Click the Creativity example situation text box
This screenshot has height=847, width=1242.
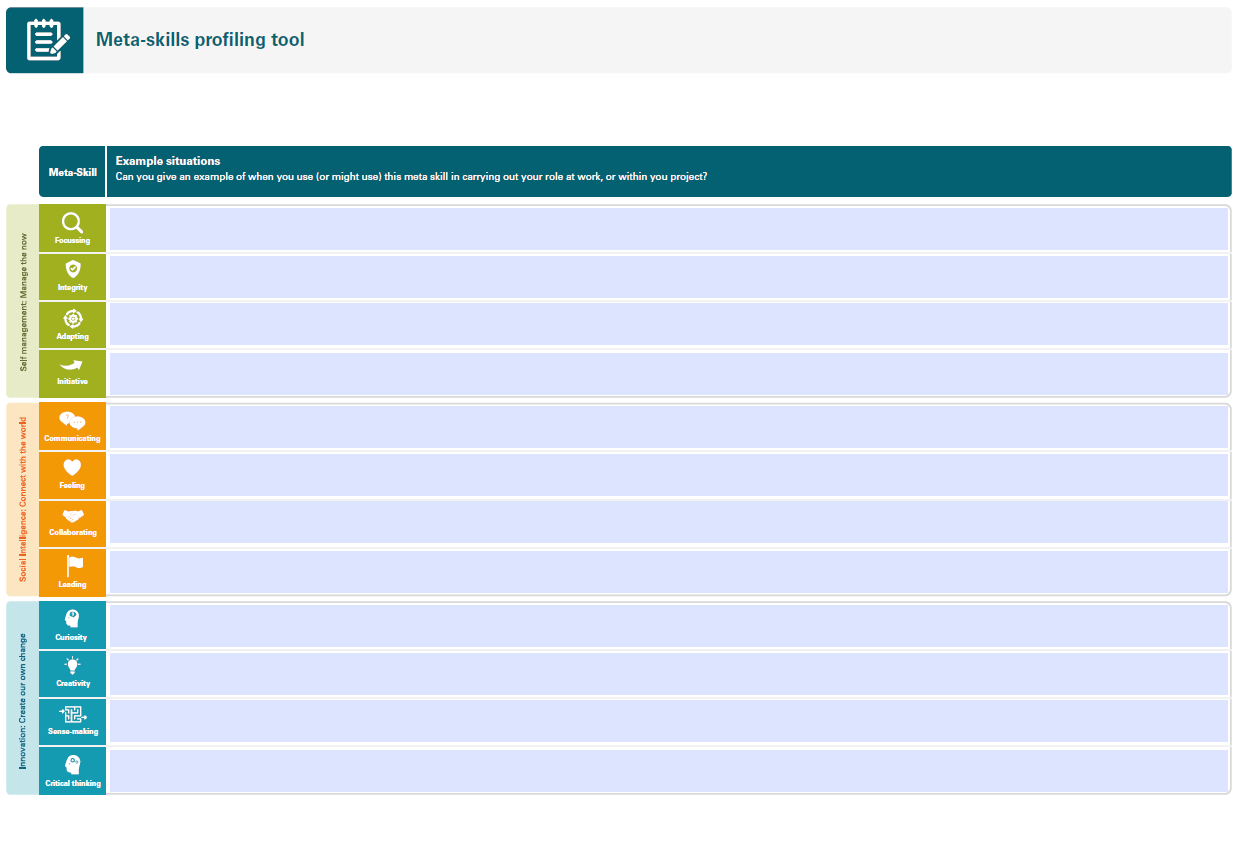tap(668, 673)
